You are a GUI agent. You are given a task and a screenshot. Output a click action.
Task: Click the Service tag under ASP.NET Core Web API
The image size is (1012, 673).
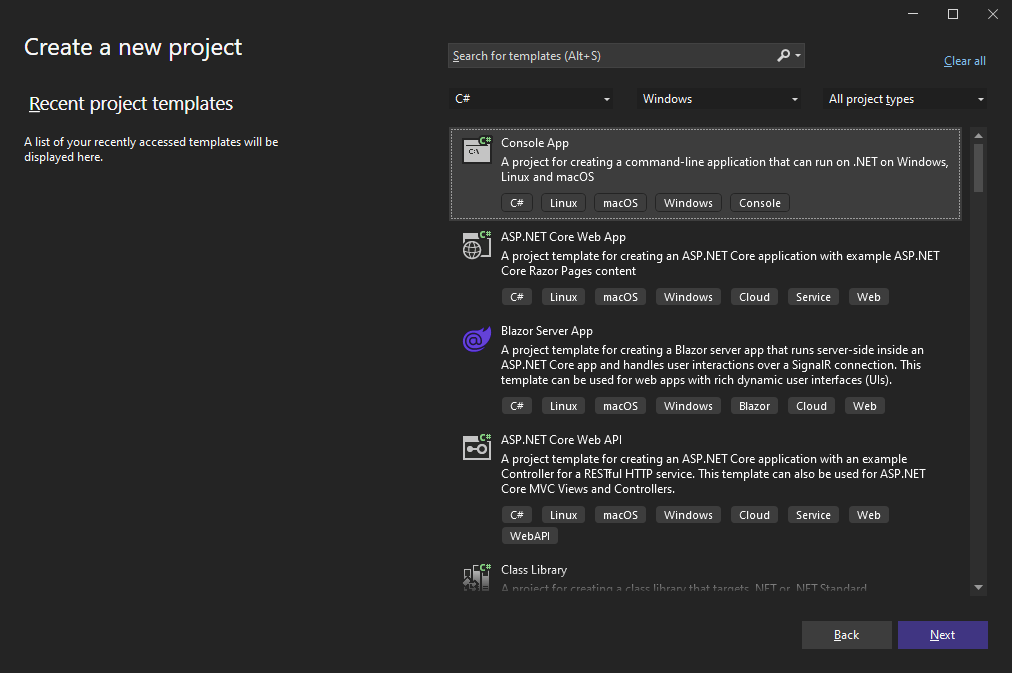tap(813, 515)
